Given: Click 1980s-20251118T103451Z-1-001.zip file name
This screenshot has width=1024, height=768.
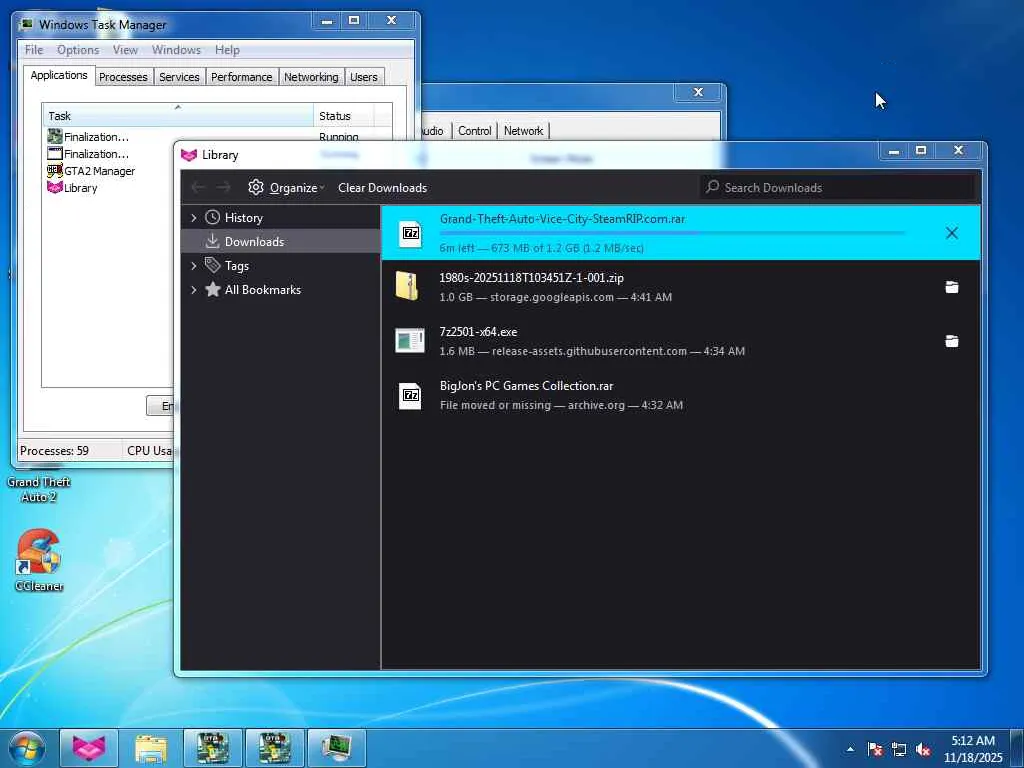Looking at the screenshot, I should coord(531,278).
